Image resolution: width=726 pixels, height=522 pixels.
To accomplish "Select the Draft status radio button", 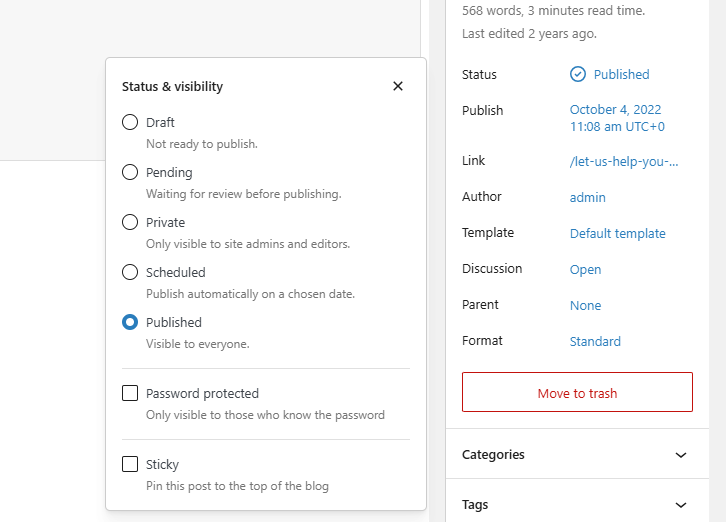I will tap(130, 122).
